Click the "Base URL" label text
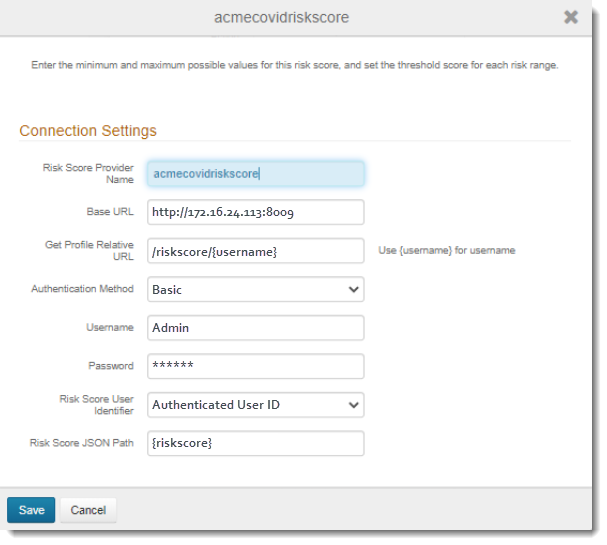This screenshot has height=545, width=607. click(110, 212)
